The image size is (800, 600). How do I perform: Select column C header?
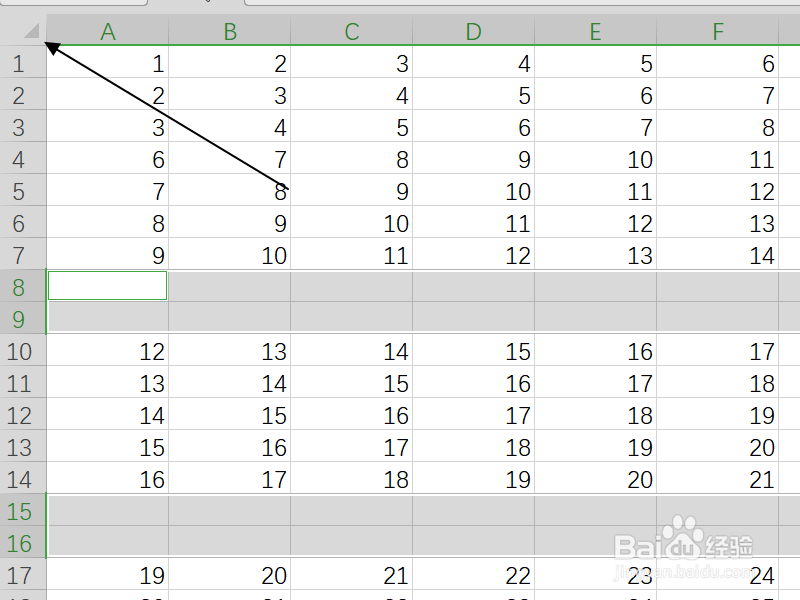point(352,31)
